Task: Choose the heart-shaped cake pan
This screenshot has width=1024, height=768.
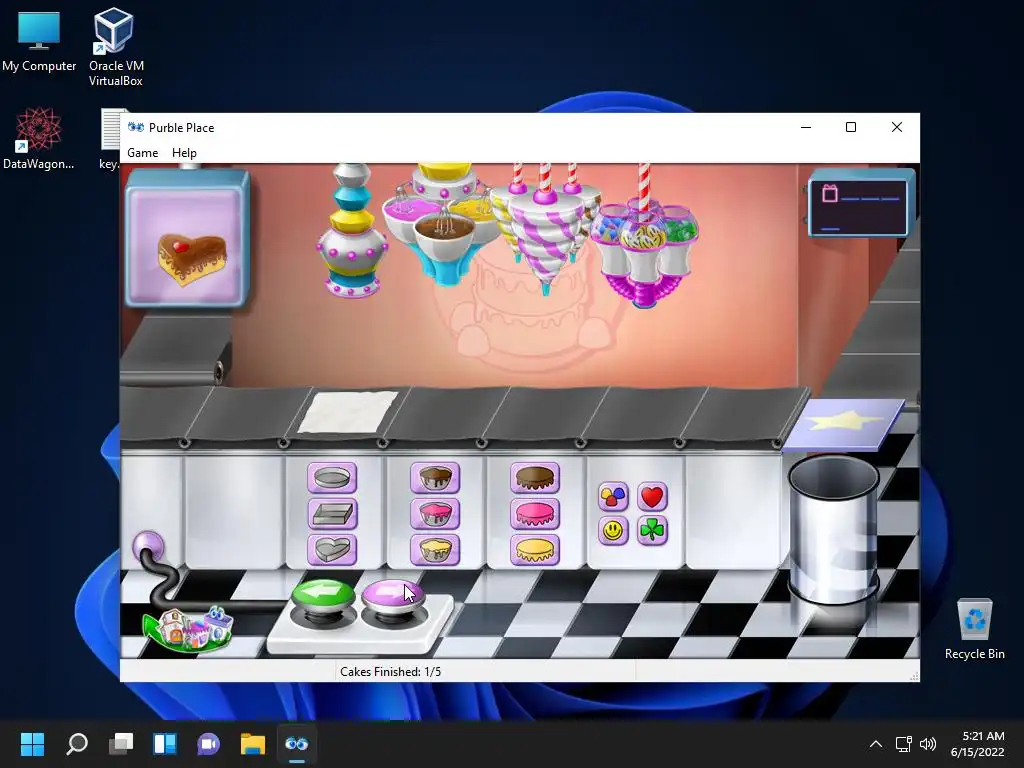Action: (x=332, y=549)
